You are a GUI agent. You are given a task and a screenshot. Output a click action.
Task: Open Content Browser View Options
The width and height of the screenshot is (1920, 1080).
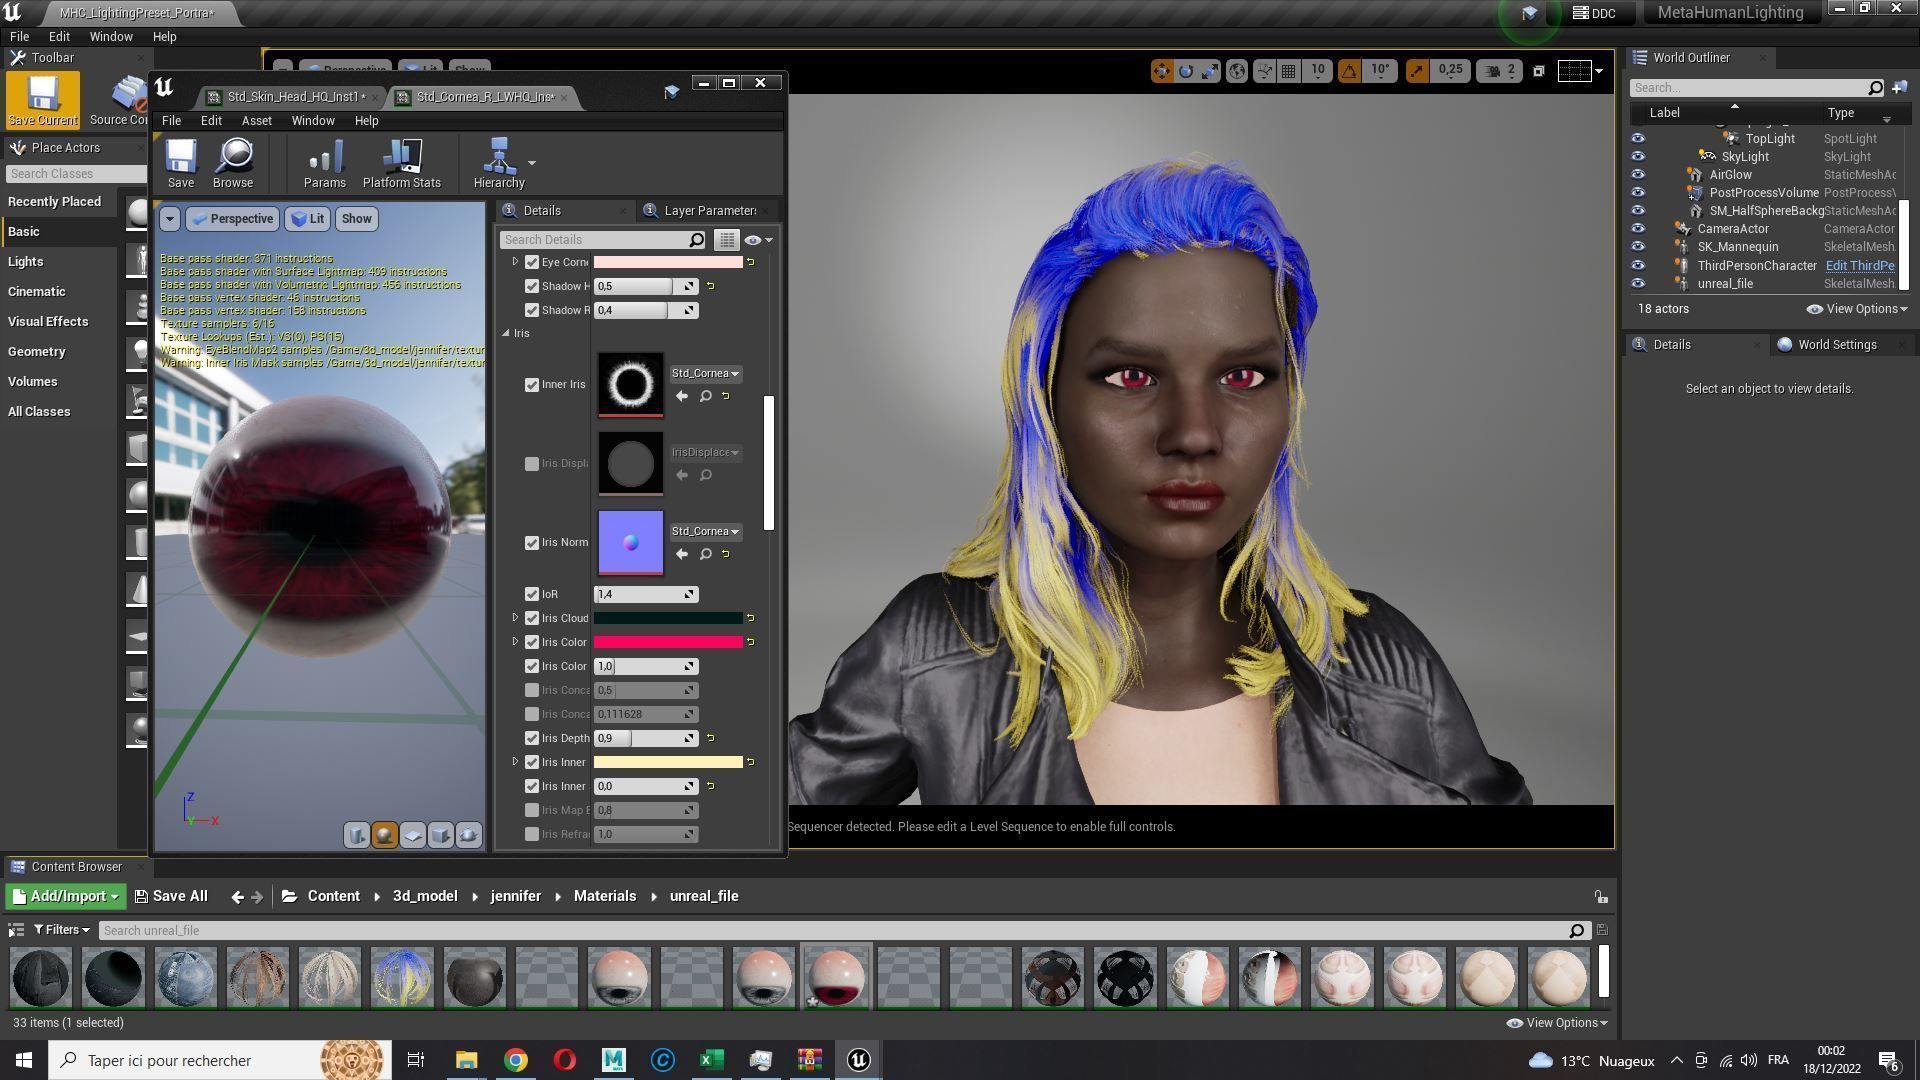pyautogui.click(x=1557, y=1023)
